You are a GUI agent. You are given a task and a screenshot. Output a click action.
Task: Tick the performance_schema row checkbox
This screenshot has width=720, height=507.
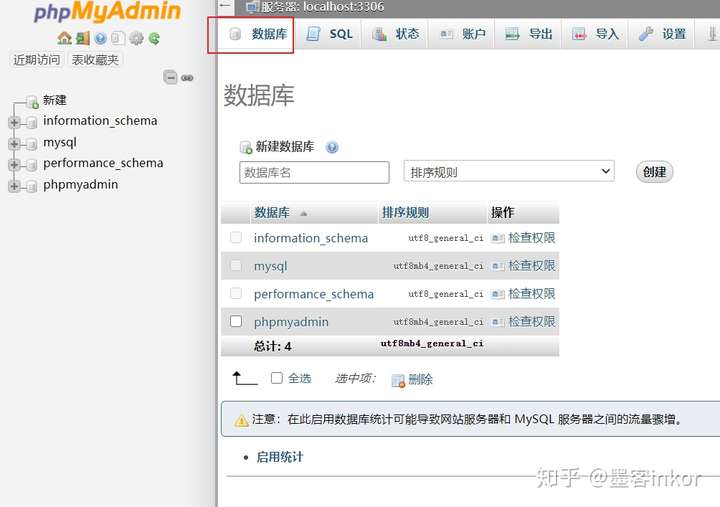(x=236, y=293)
